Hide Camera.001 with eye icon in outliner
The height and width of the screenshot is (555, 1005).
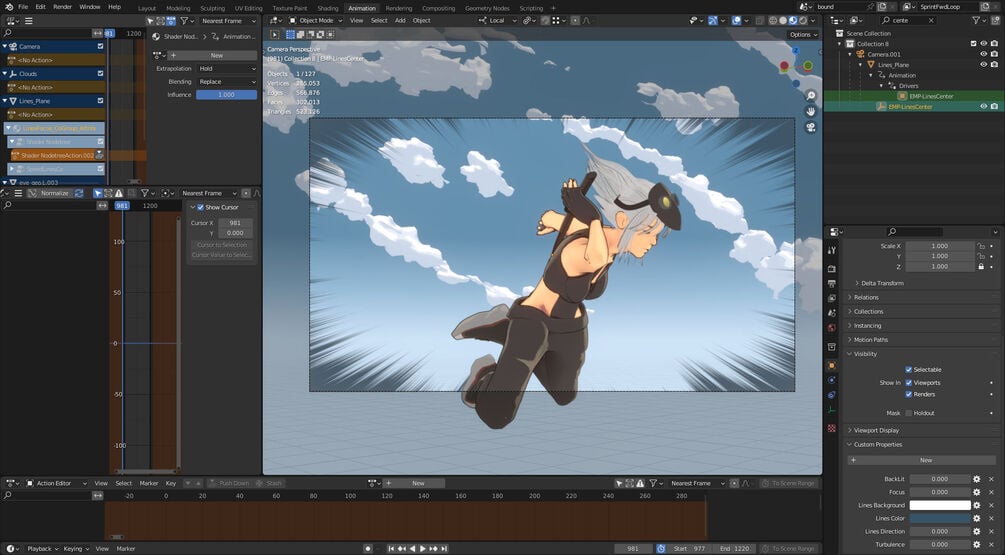point(984,54)
